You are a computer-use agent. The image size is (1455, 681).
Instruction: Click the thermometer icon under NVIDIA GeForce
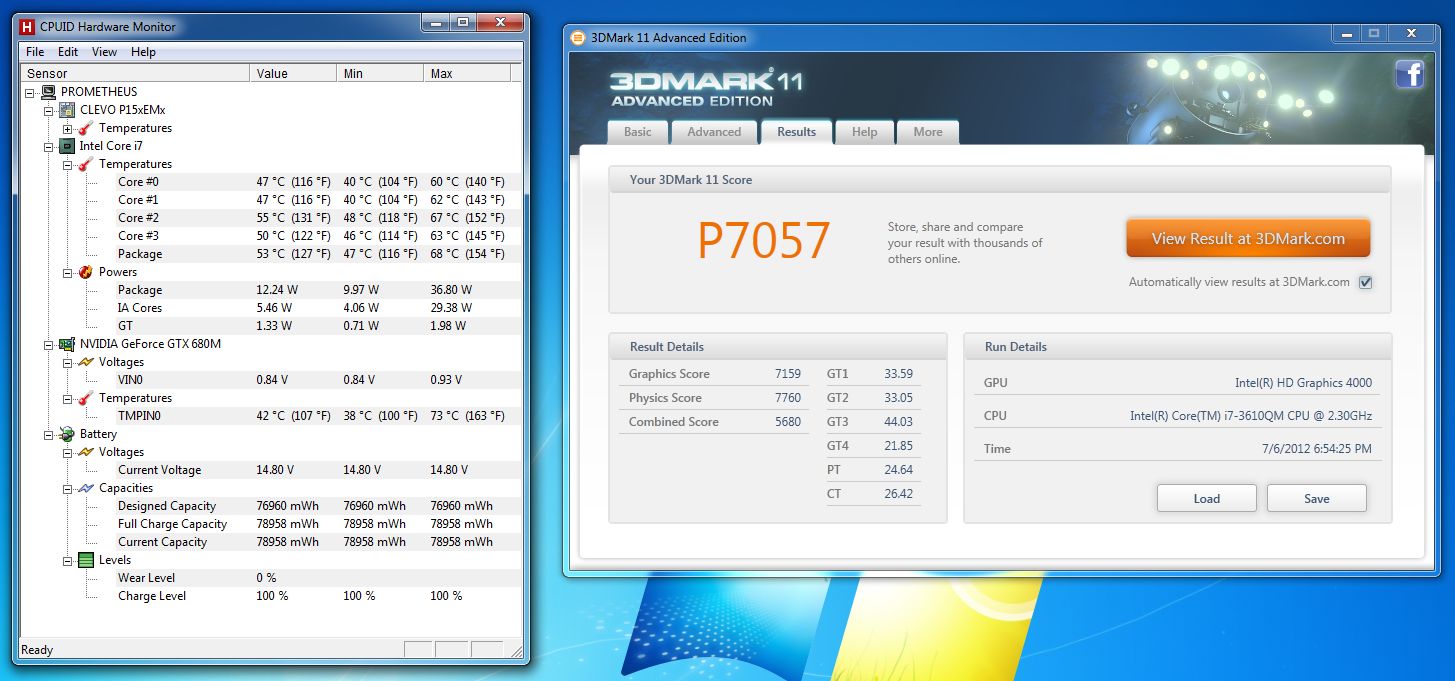86,398
